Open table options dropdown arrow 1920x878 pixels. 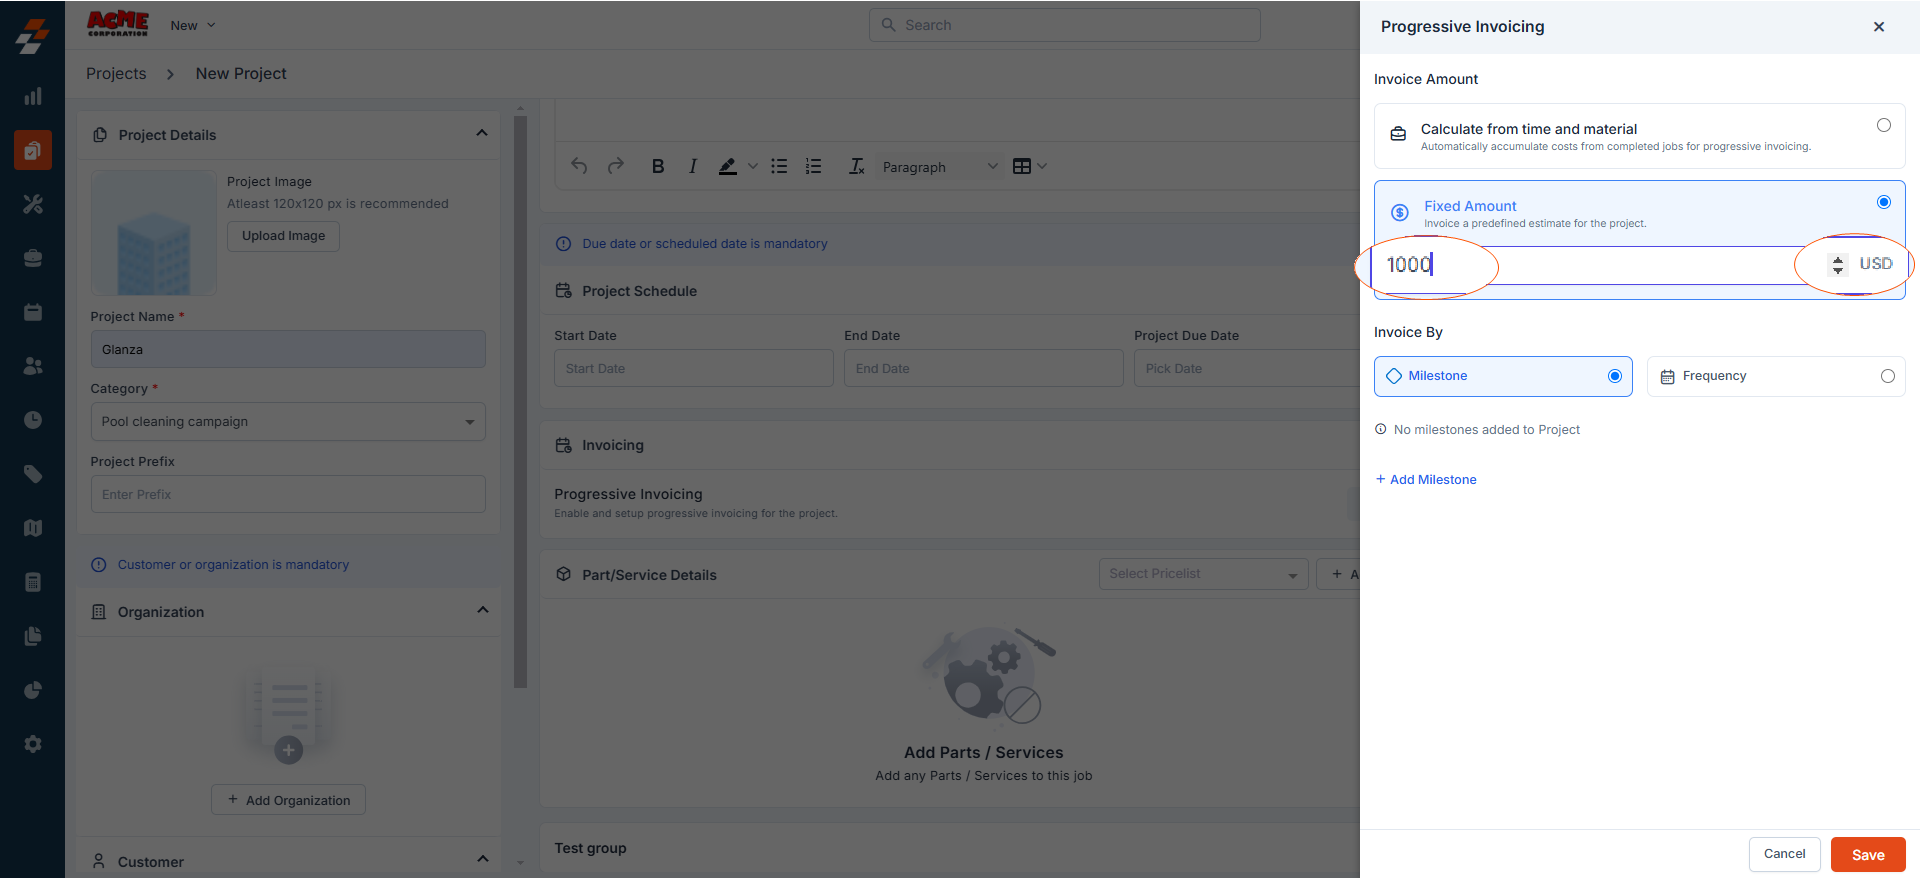click(1042, 166)
